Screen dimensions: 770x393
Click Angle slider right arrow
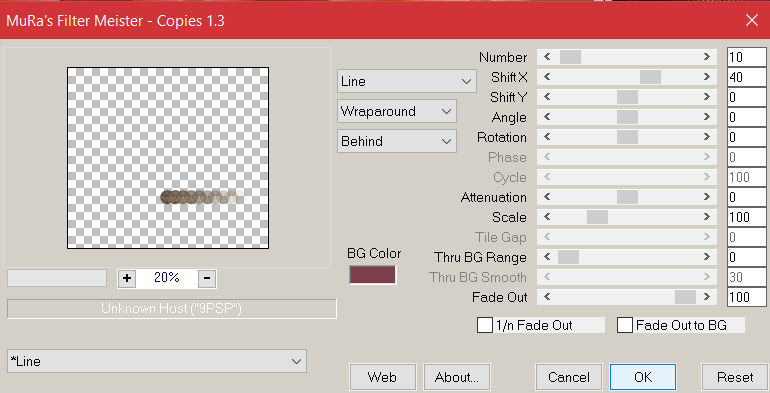click(x=707, y=117)
